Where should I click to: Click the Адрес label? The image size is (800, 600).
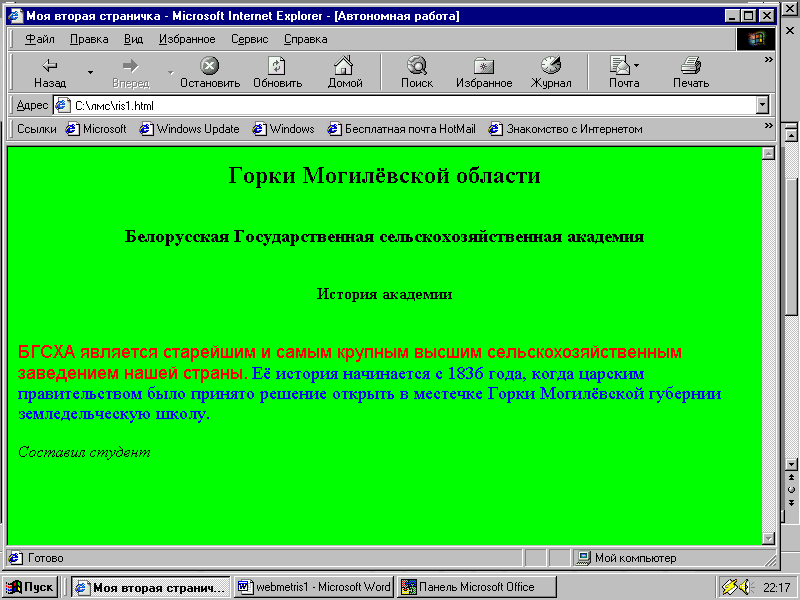[x=32, y=106]
